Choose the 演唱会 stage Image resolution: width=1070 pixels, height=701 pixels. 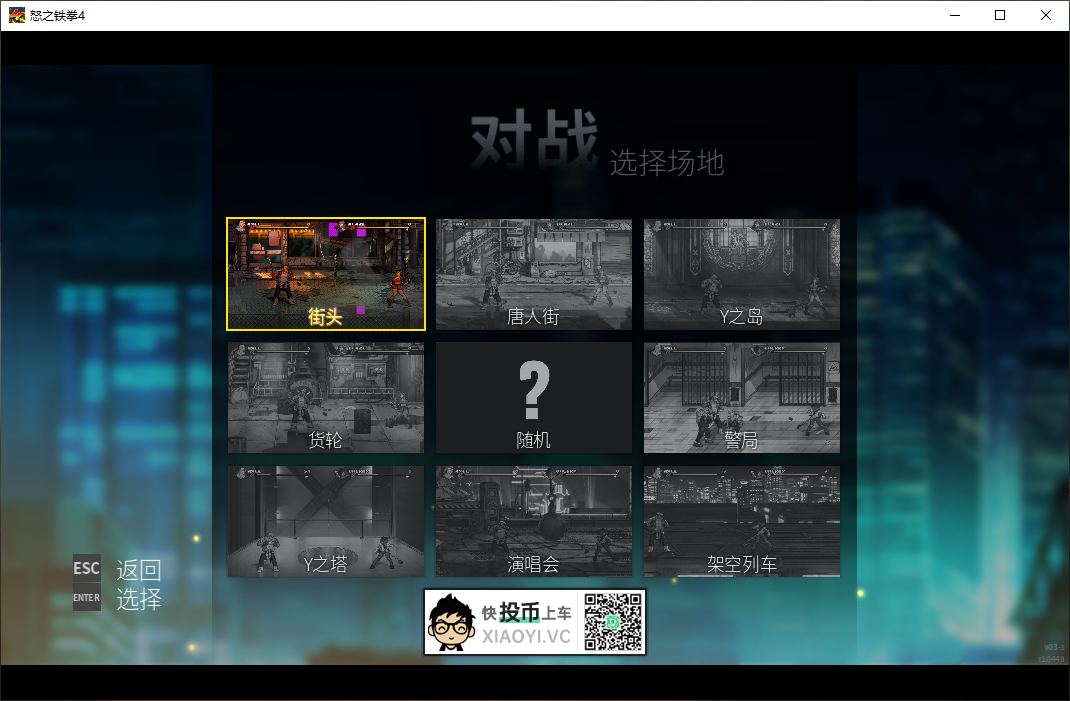534,521
